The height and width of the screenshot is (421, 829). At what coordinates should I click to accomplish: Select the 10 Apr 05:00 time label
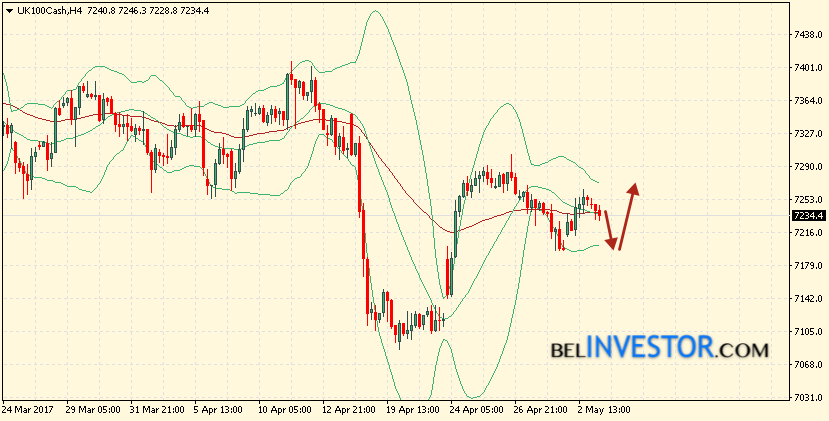pos(285,410)
